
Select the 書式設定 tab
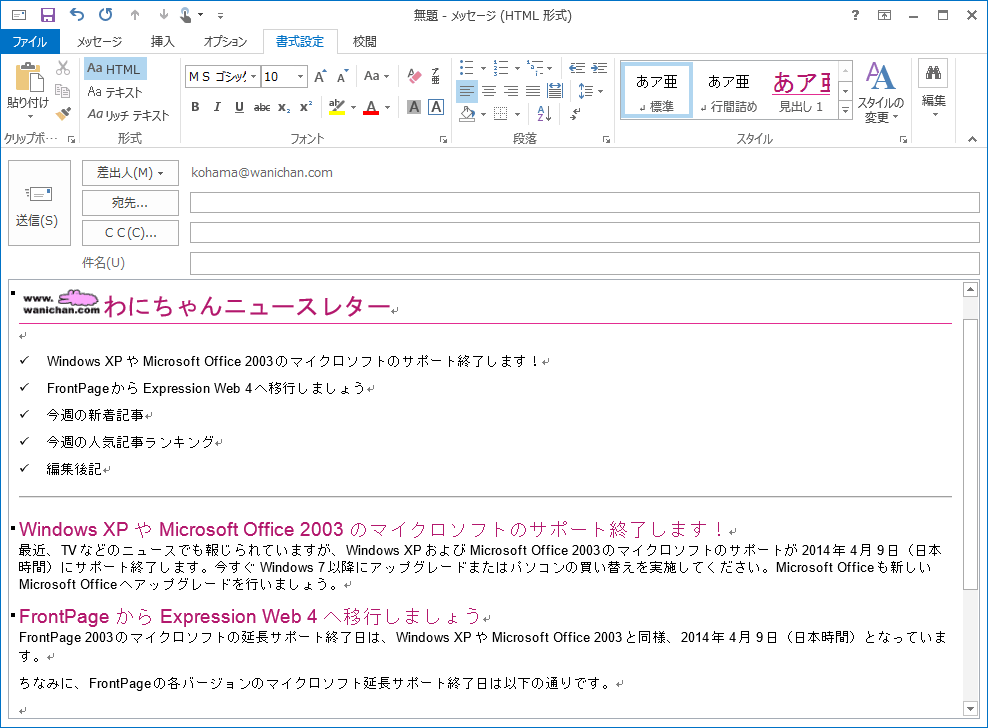[300, 42]
